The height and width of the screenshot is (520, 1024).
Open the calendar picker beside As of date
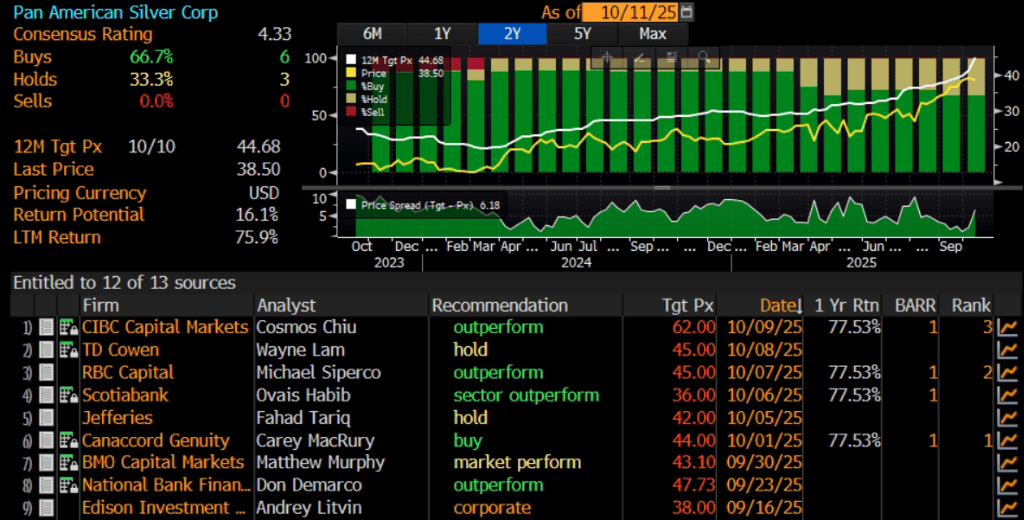point(686,12)
